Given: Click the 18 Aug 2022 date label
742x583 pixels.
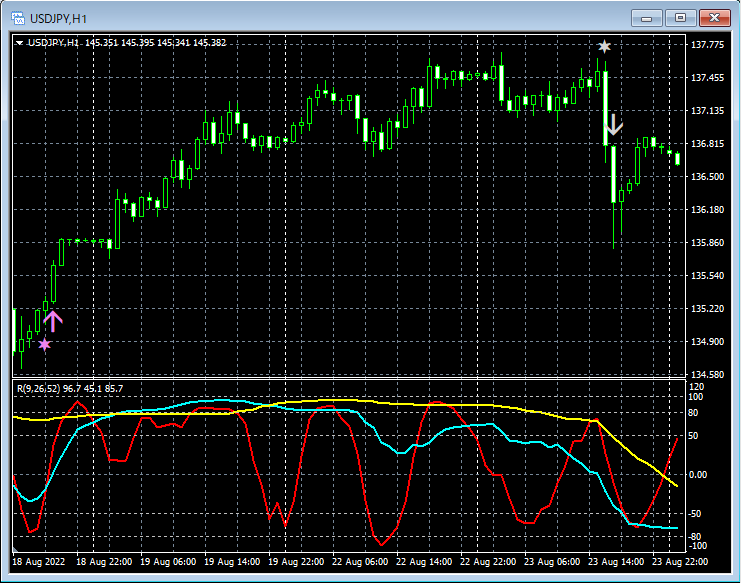Looking at the screenshot, I should (x=41, y=562).
